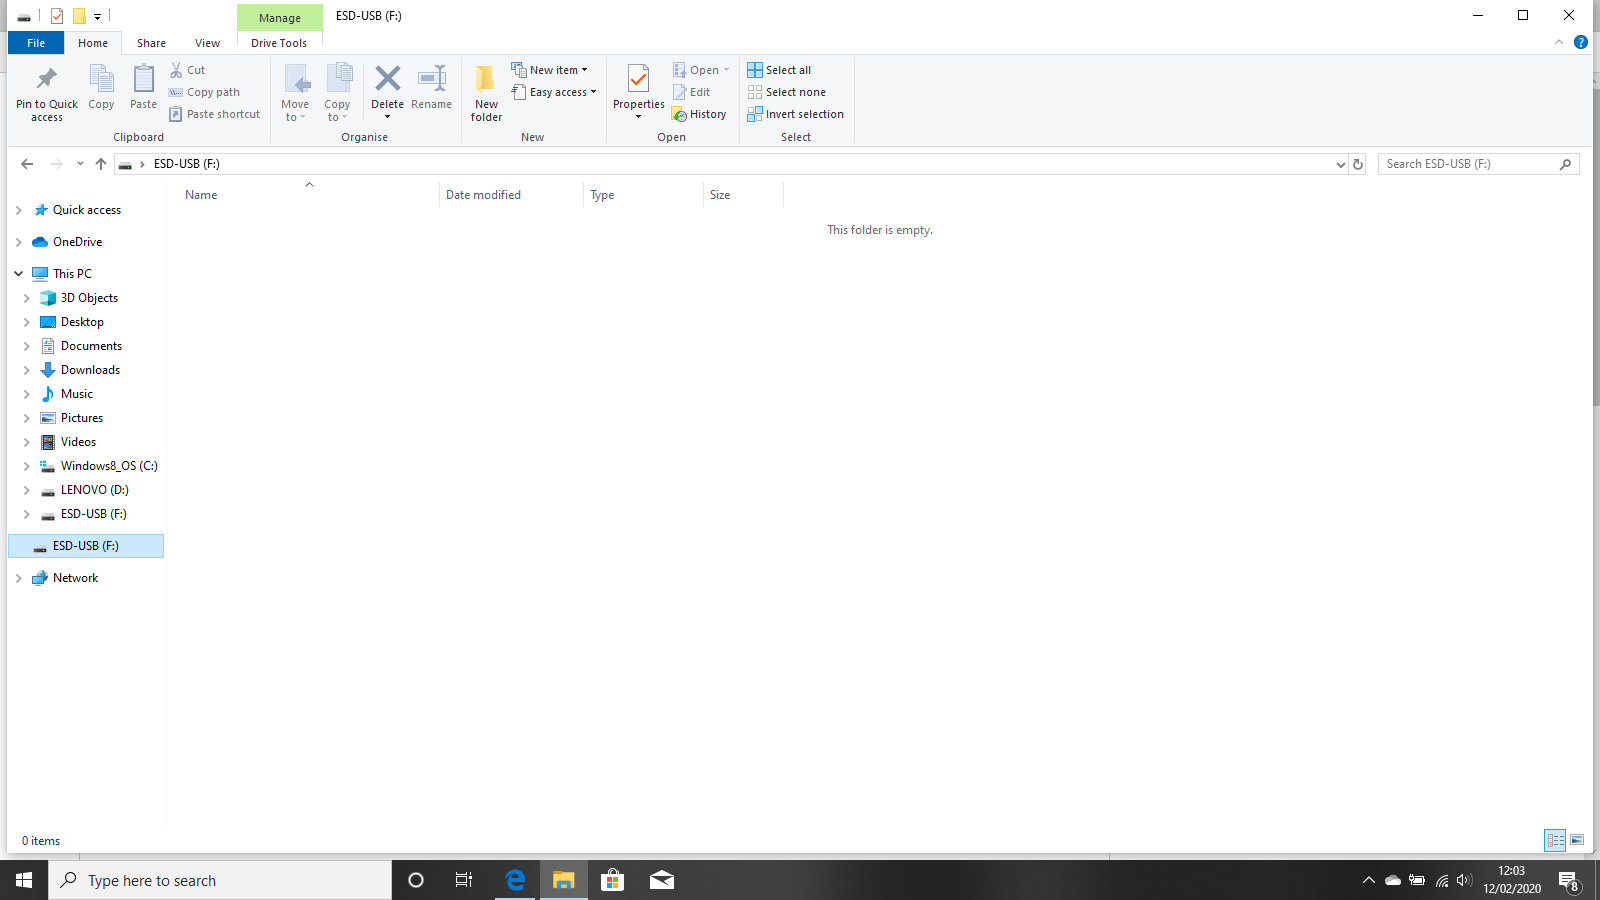Viewport: 1600px width, 900px height.
Task: Click the Delete X icon
Action: (x=388, y=78)
